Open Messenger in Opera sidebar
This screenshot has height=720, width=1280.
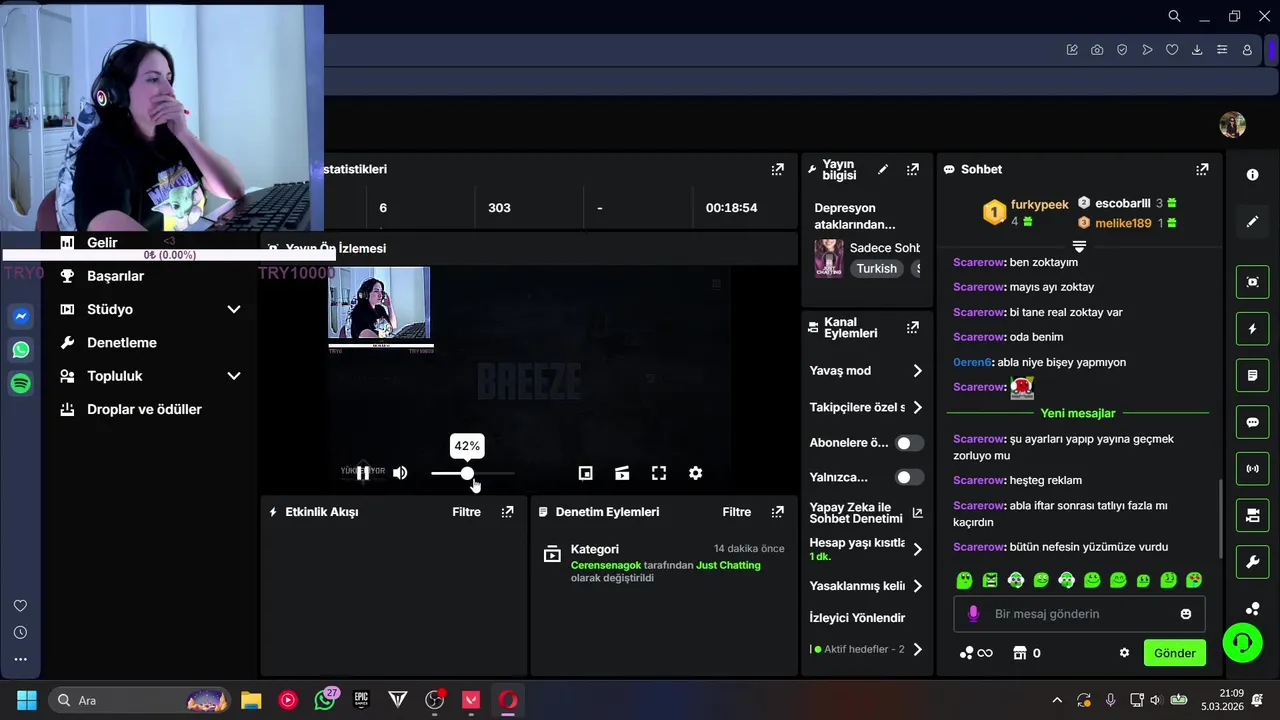(20, 317)
